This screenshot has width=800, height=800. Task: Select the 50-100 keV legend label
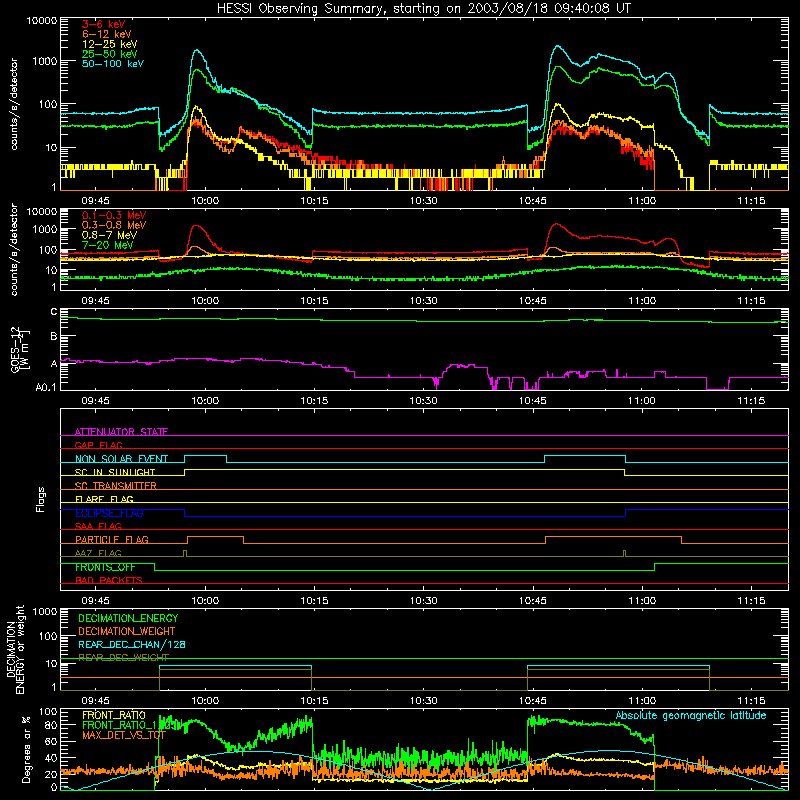tap(113, 64)
